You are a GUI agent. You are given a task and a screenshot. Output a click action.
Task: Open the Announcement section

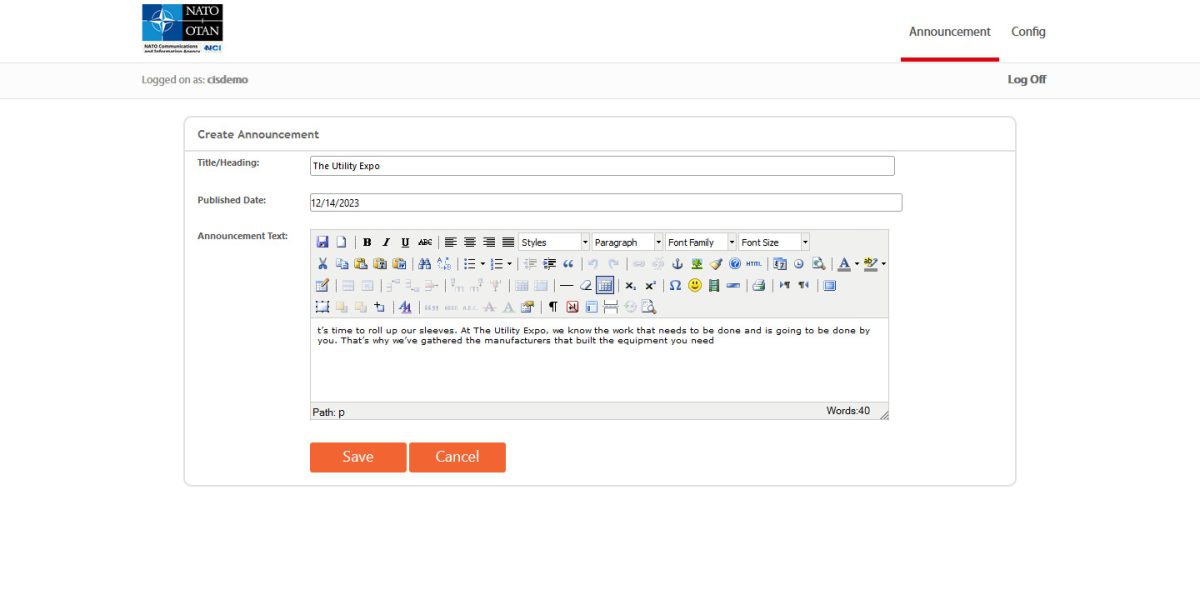click(949, 31)
